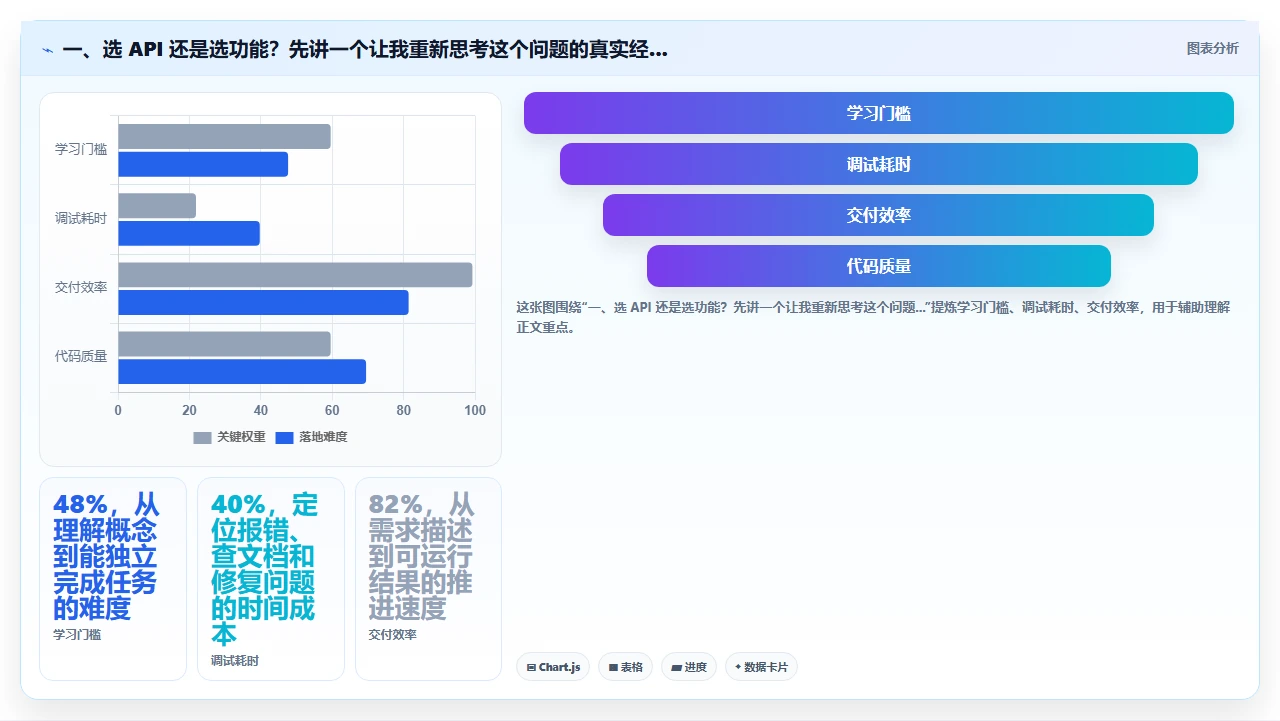Click the gray 关键权重 legend swatch
This screenshot has width=1280, height=721.
(x=202, y=437)
